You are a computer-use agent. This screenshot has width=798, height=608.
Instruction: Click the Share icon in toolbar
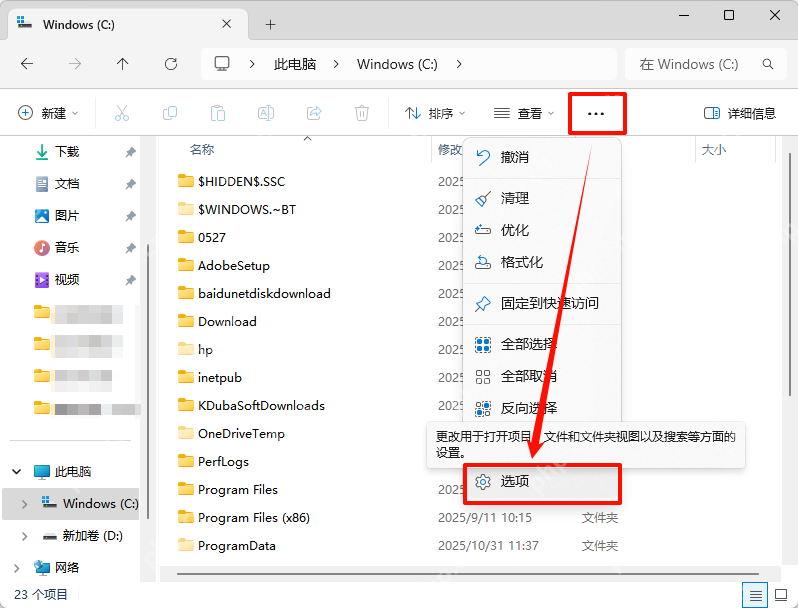click(314, 113)
